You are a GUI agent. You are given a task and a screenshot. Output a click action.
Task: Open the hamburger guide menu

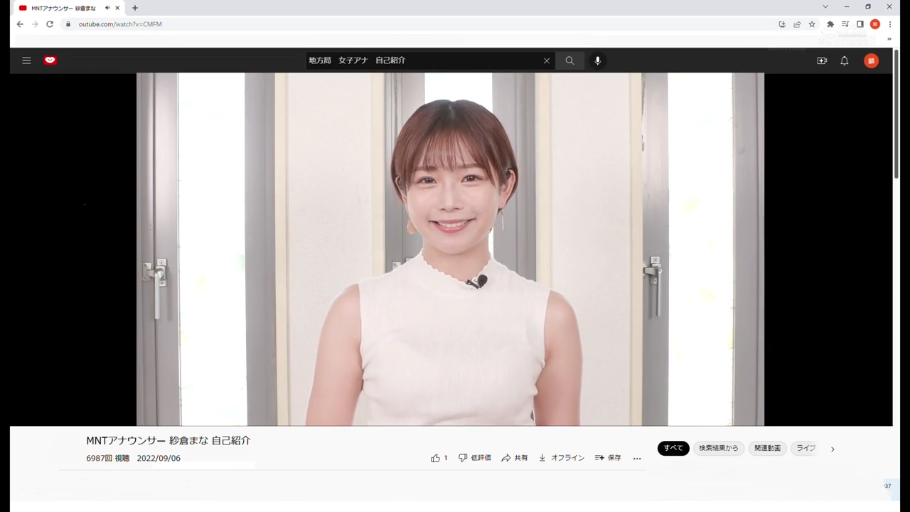pos(27,61)
